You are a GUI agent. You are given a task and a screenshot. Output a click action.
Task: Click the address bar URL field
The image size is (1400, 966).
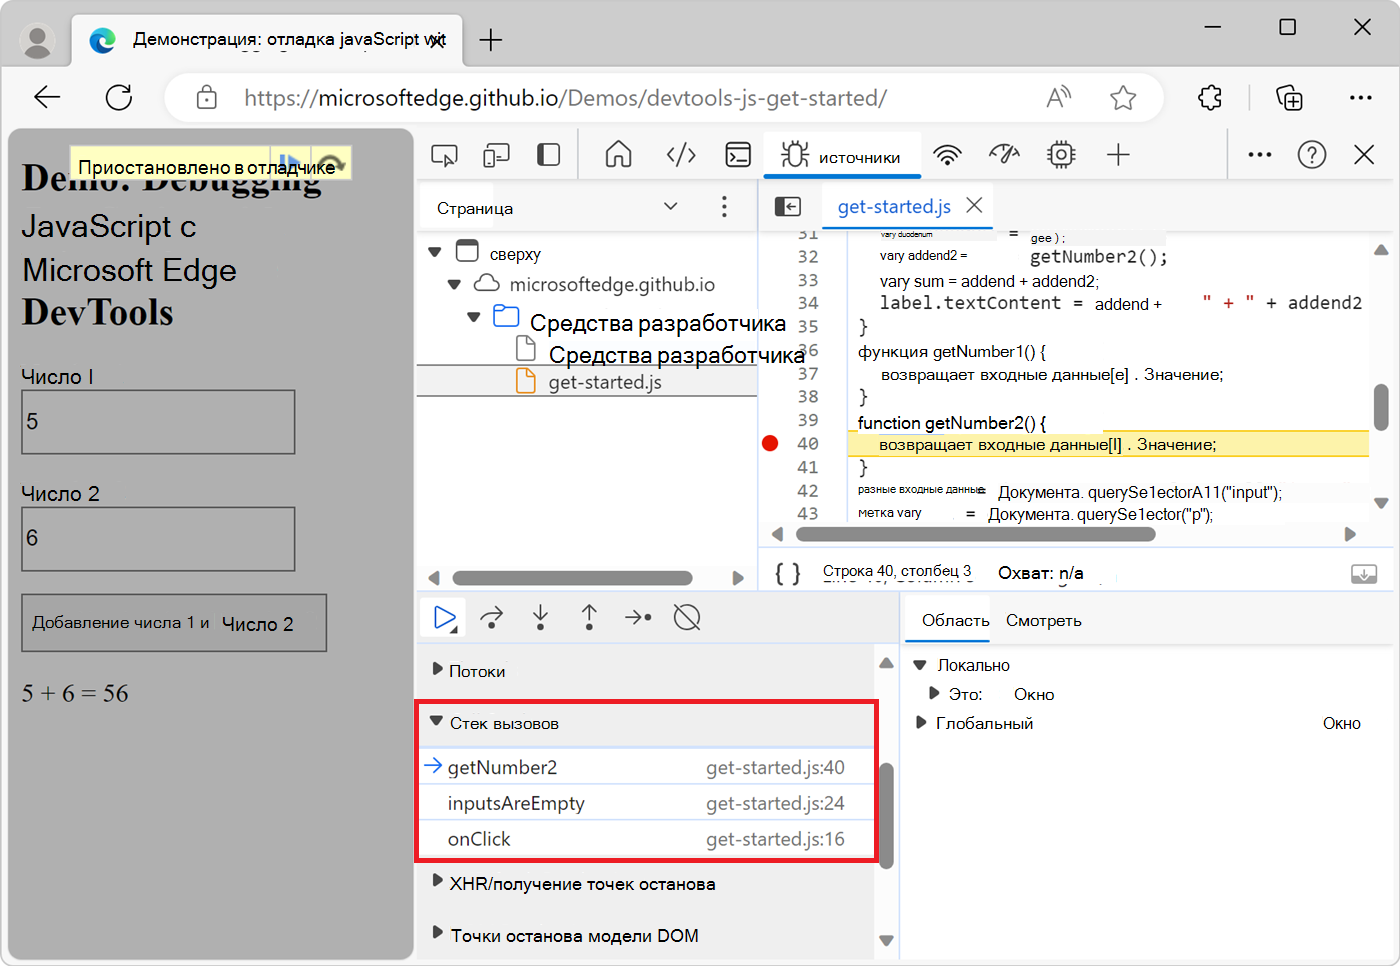click(x=565, y=98)
